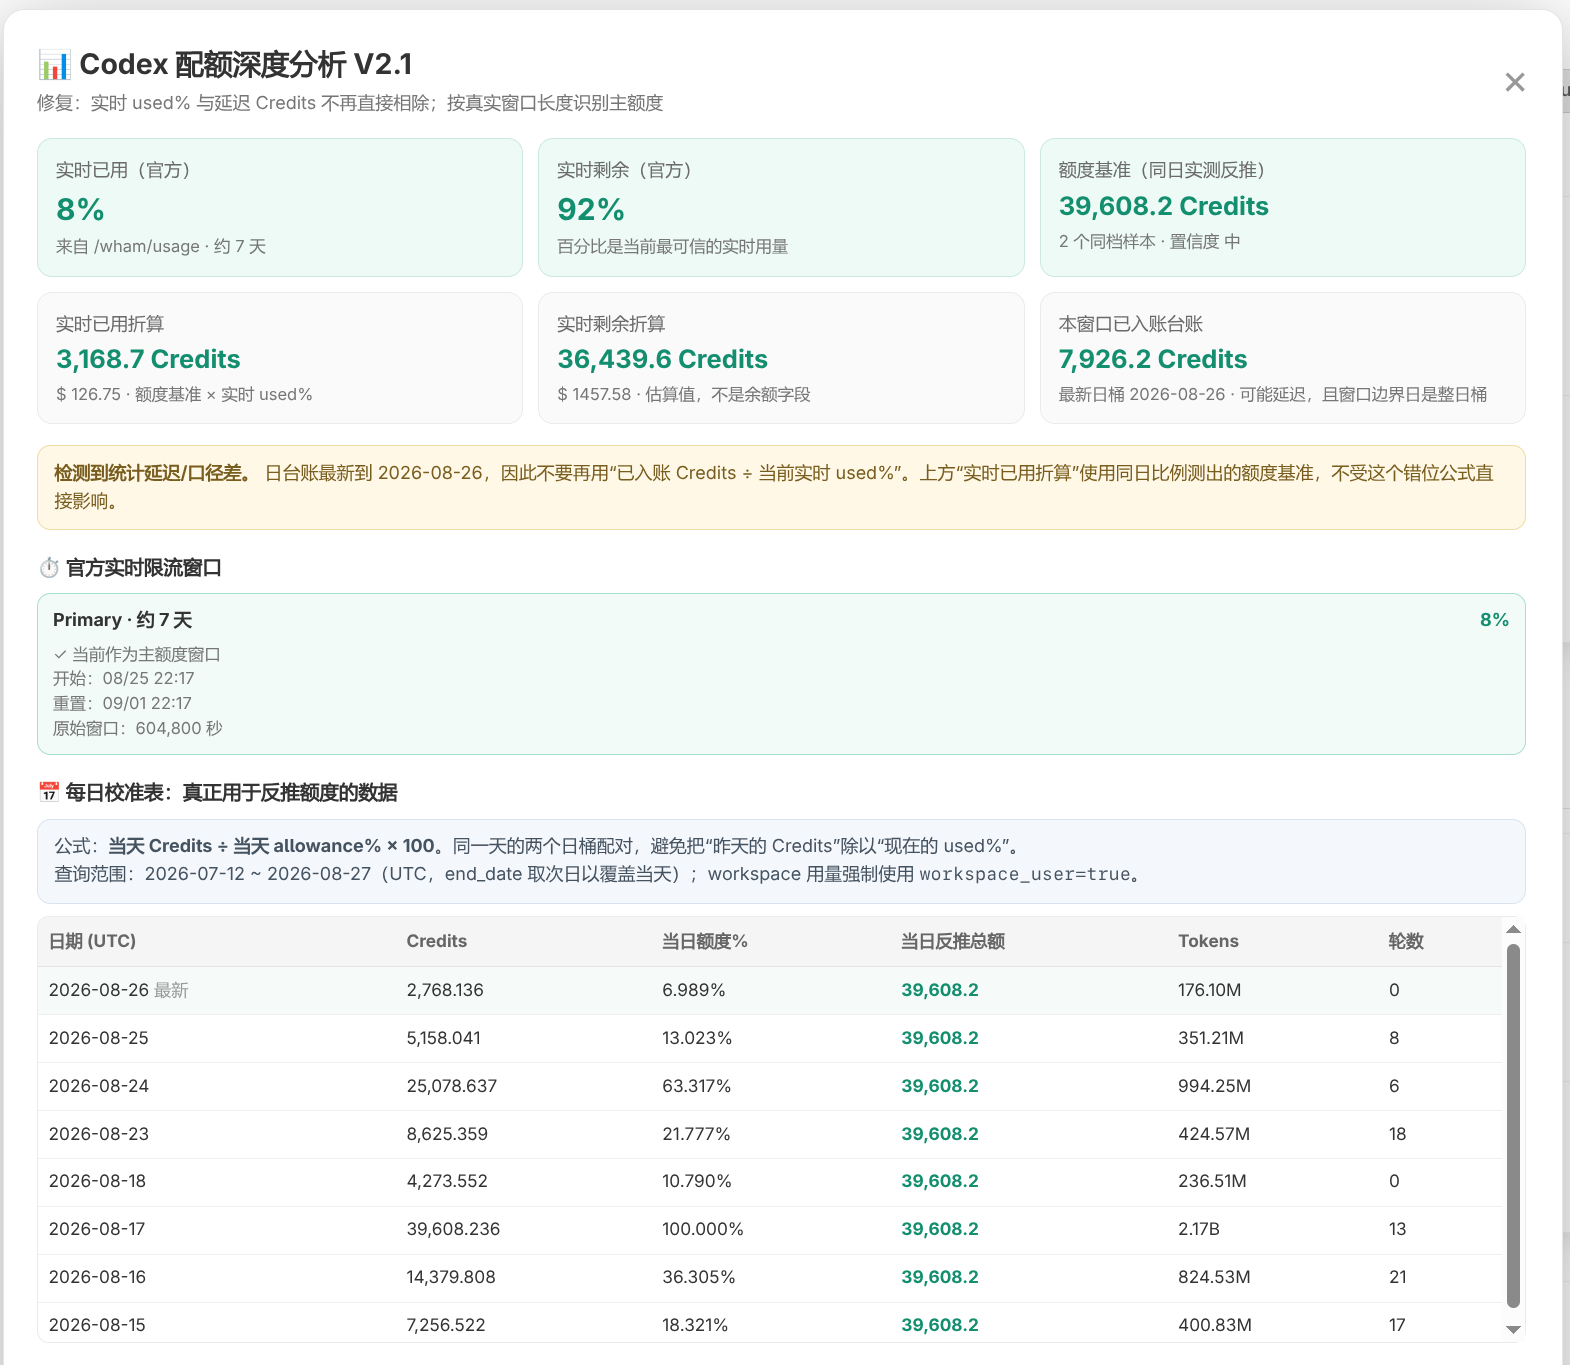Click the Tokens cell 236.51M

[x=1213, y=1181]
